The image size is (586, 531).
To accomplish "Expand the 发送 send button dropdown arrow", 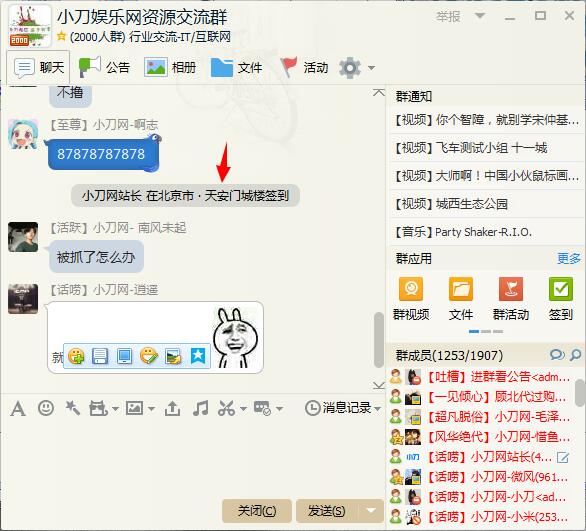I will click(x=371, y=510).
